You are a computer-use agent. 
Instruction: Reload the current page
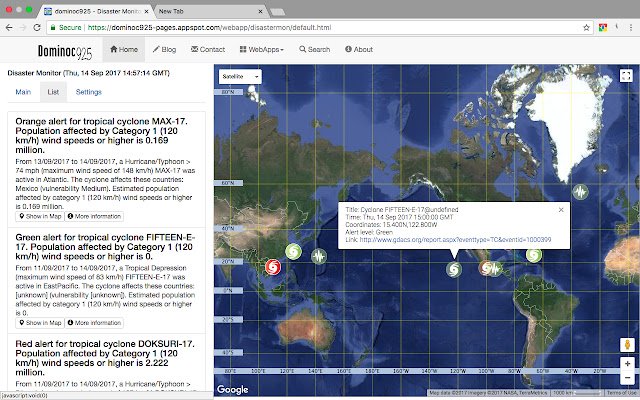(37, 27)
